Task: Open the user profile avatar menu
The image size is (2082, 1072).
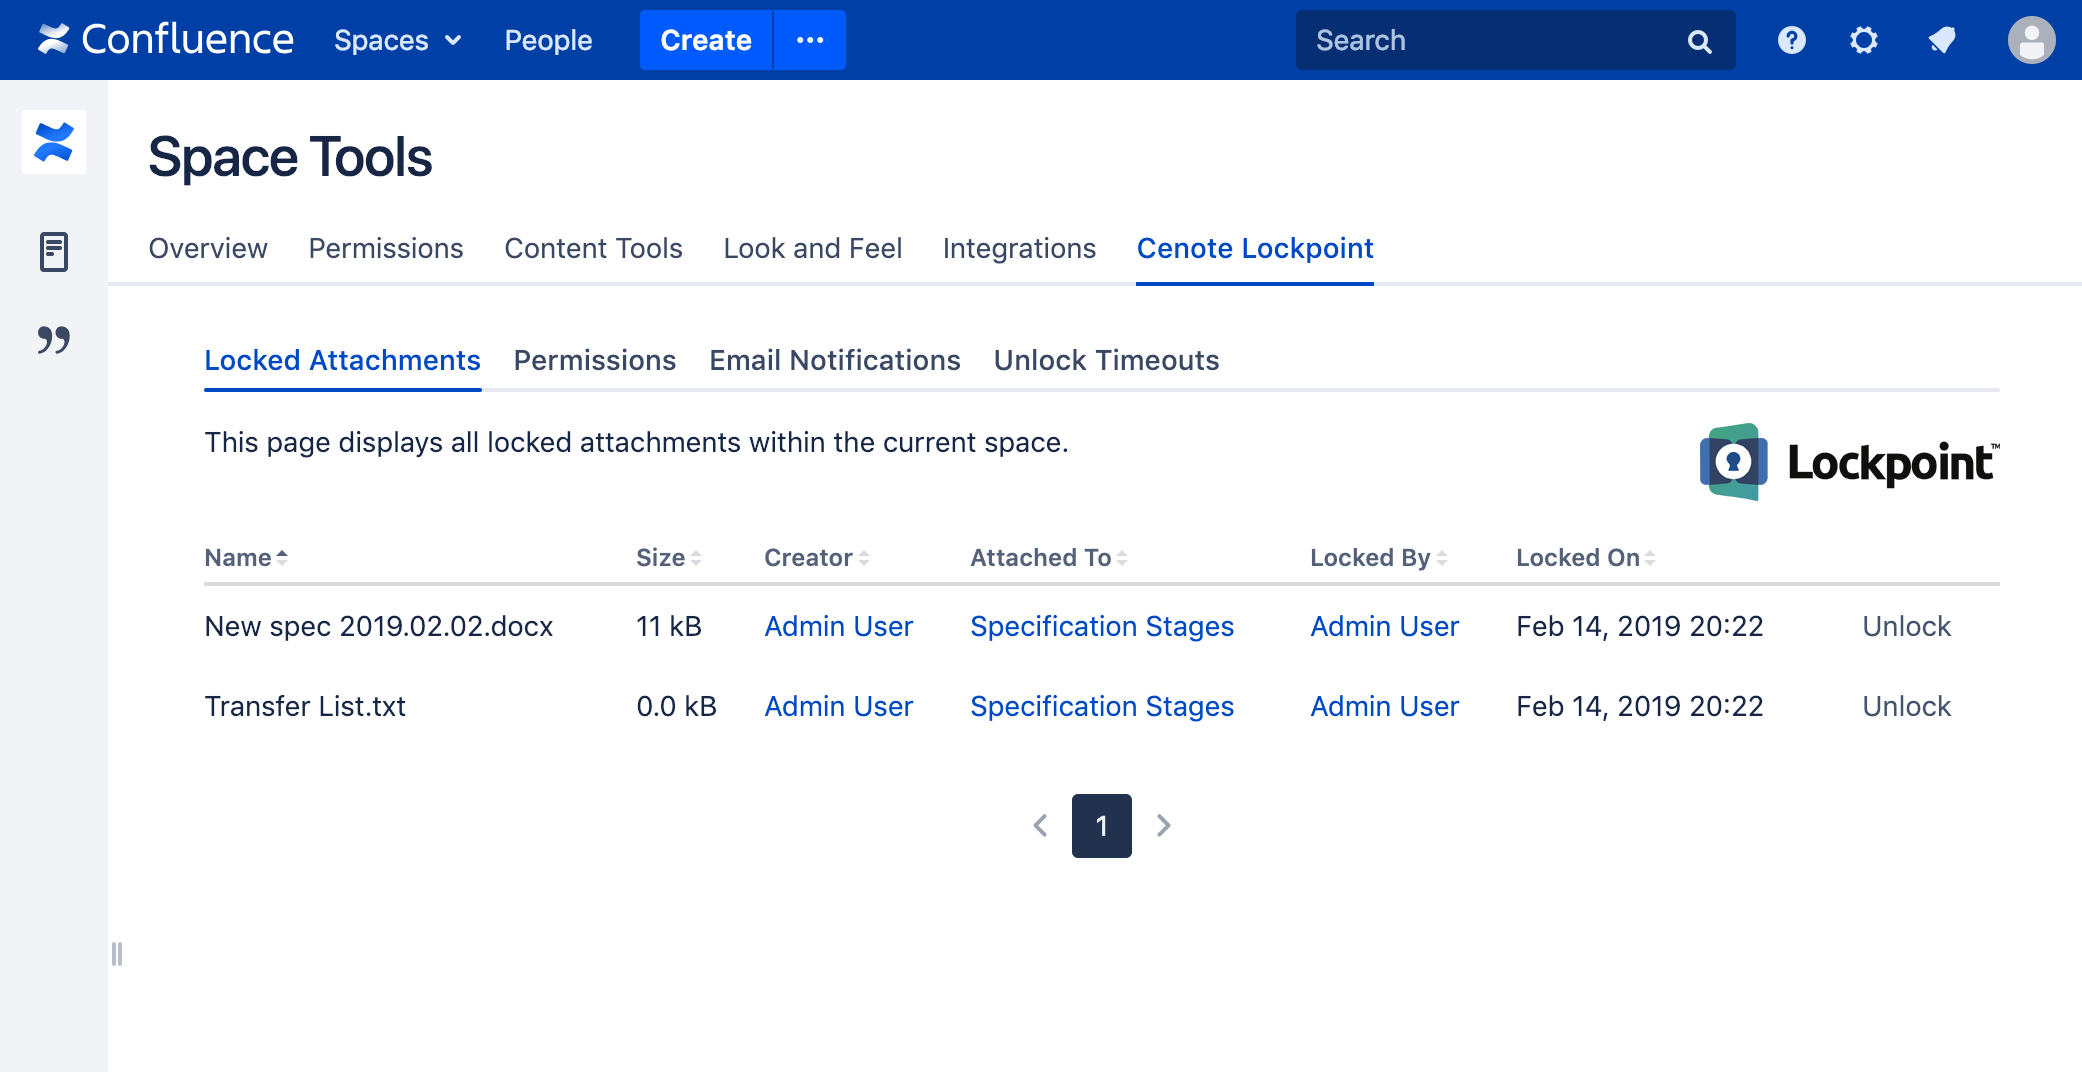Action: (2031, 40)
